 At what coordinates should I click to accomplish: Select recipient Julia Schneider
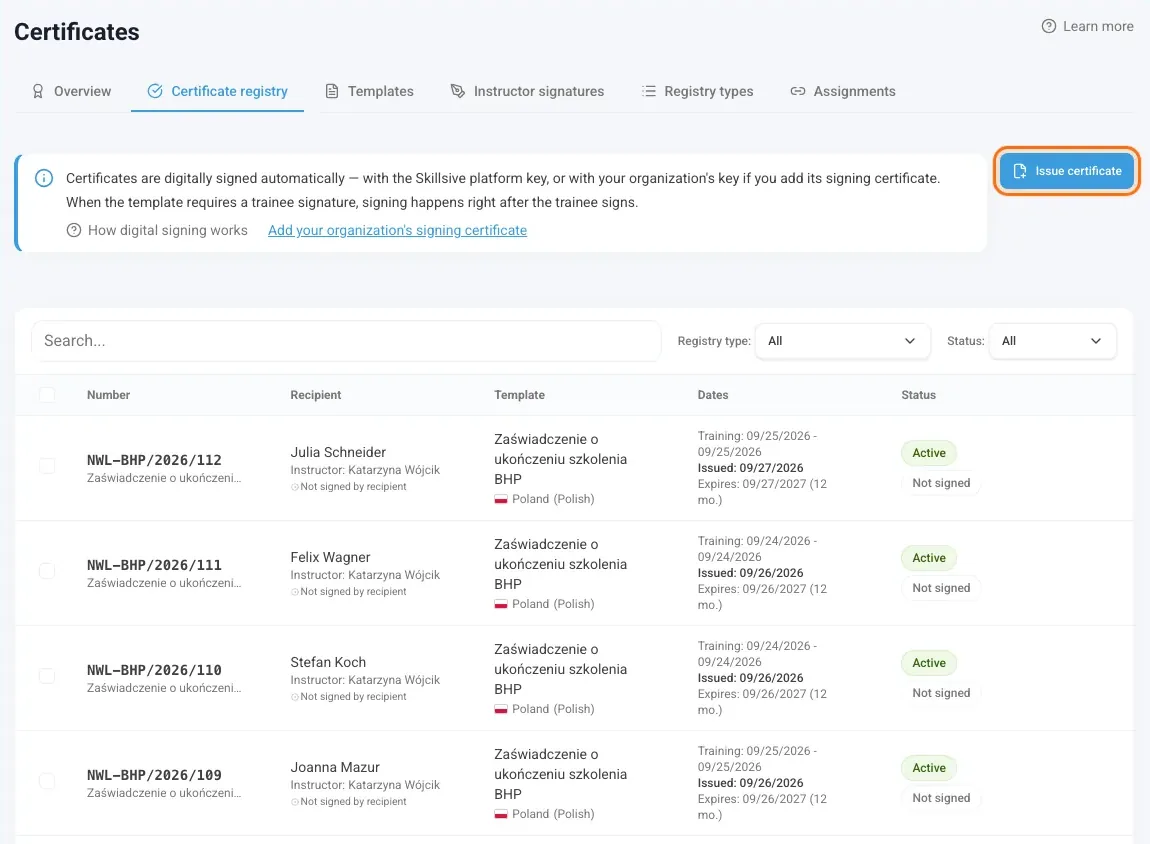click(338, 452)
